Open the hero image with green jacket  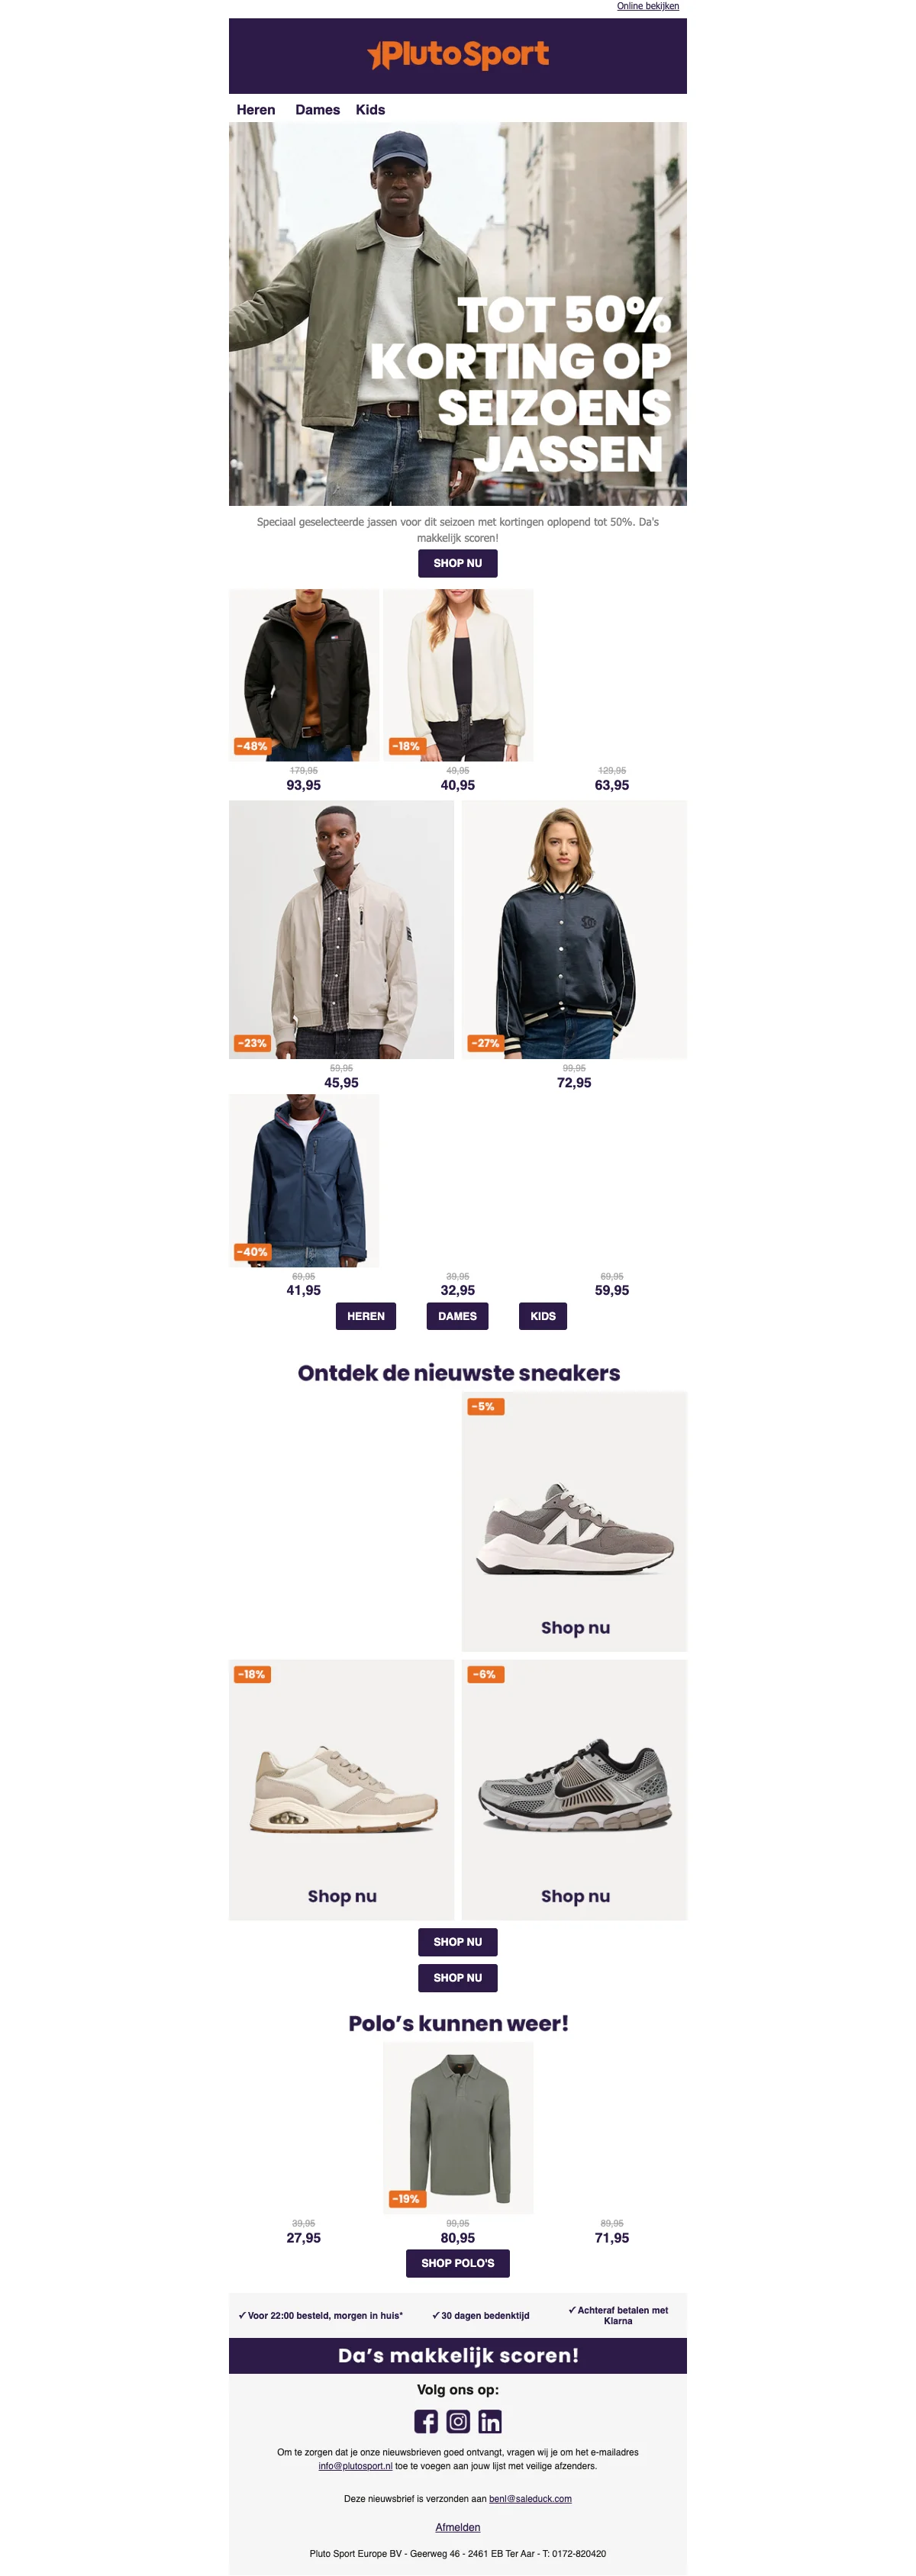tap(458, 314)
